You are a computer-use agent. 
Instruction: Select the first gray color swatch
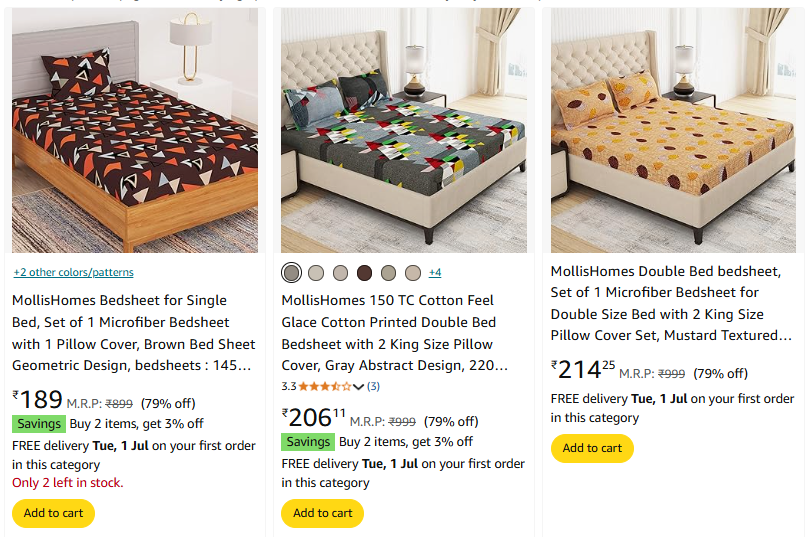coord(291,273)
